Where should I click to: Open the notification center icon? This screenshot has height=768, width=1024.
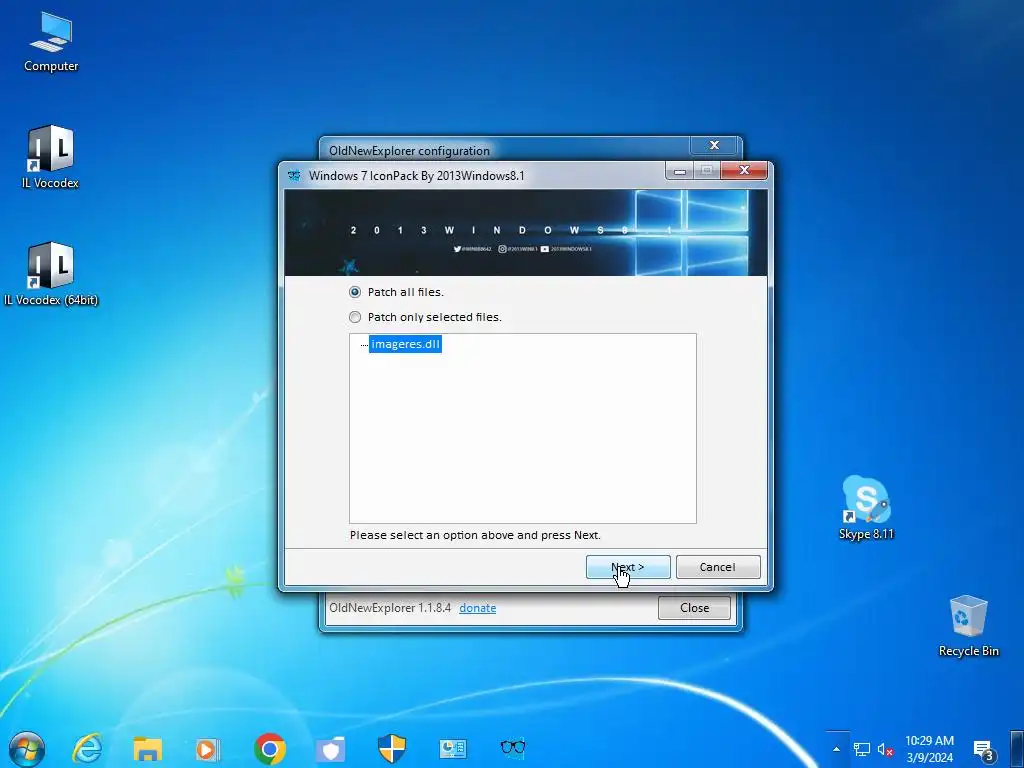tap(984, 750)
